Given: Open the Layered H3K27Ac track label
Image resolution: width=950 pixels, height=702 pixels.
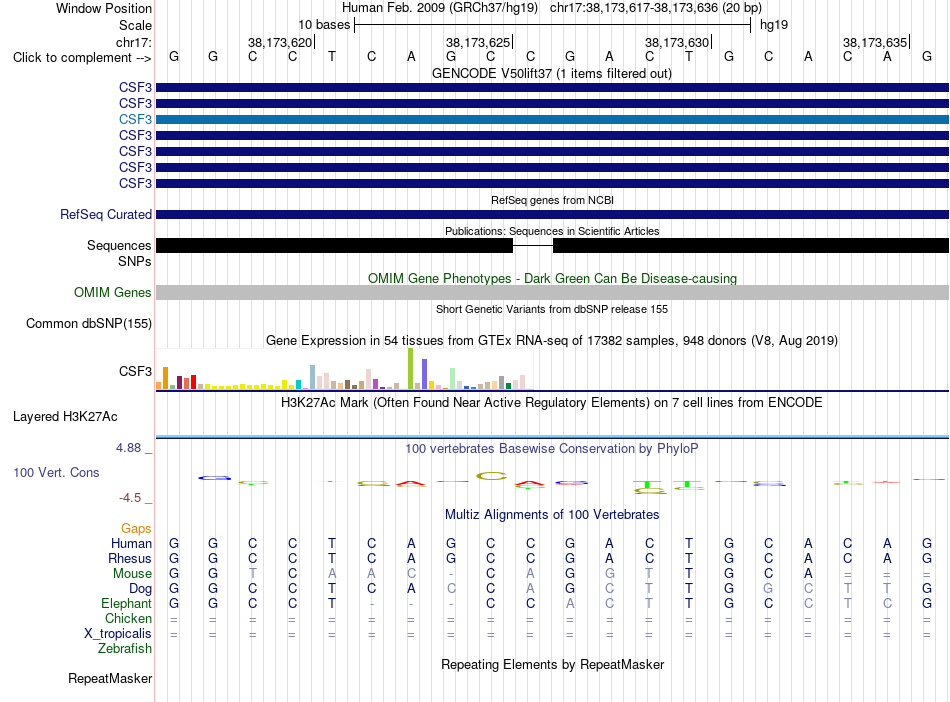Looking at the screenshot, I should click(65, 417).
